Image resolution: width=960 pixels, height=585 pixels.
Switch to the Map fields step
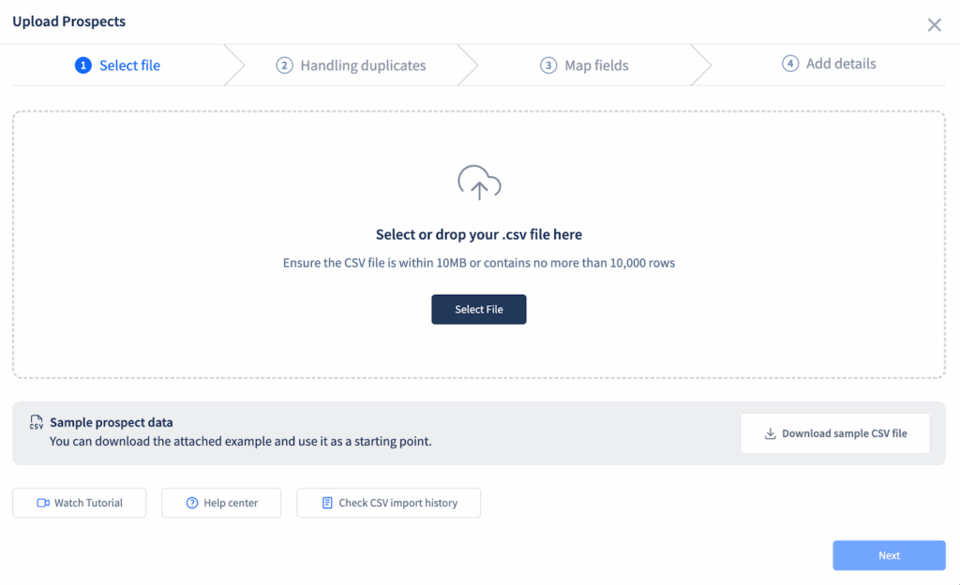tap(596, 65)
